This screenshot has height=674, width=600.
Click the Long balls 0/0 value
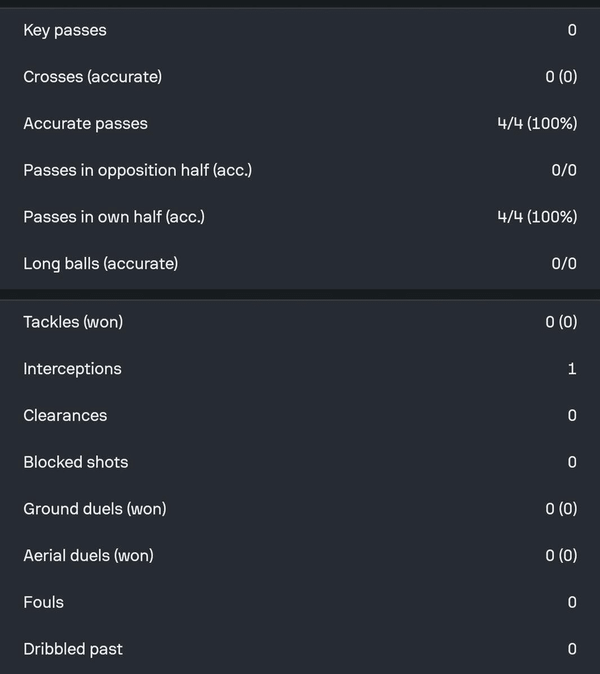coord(564,264)
